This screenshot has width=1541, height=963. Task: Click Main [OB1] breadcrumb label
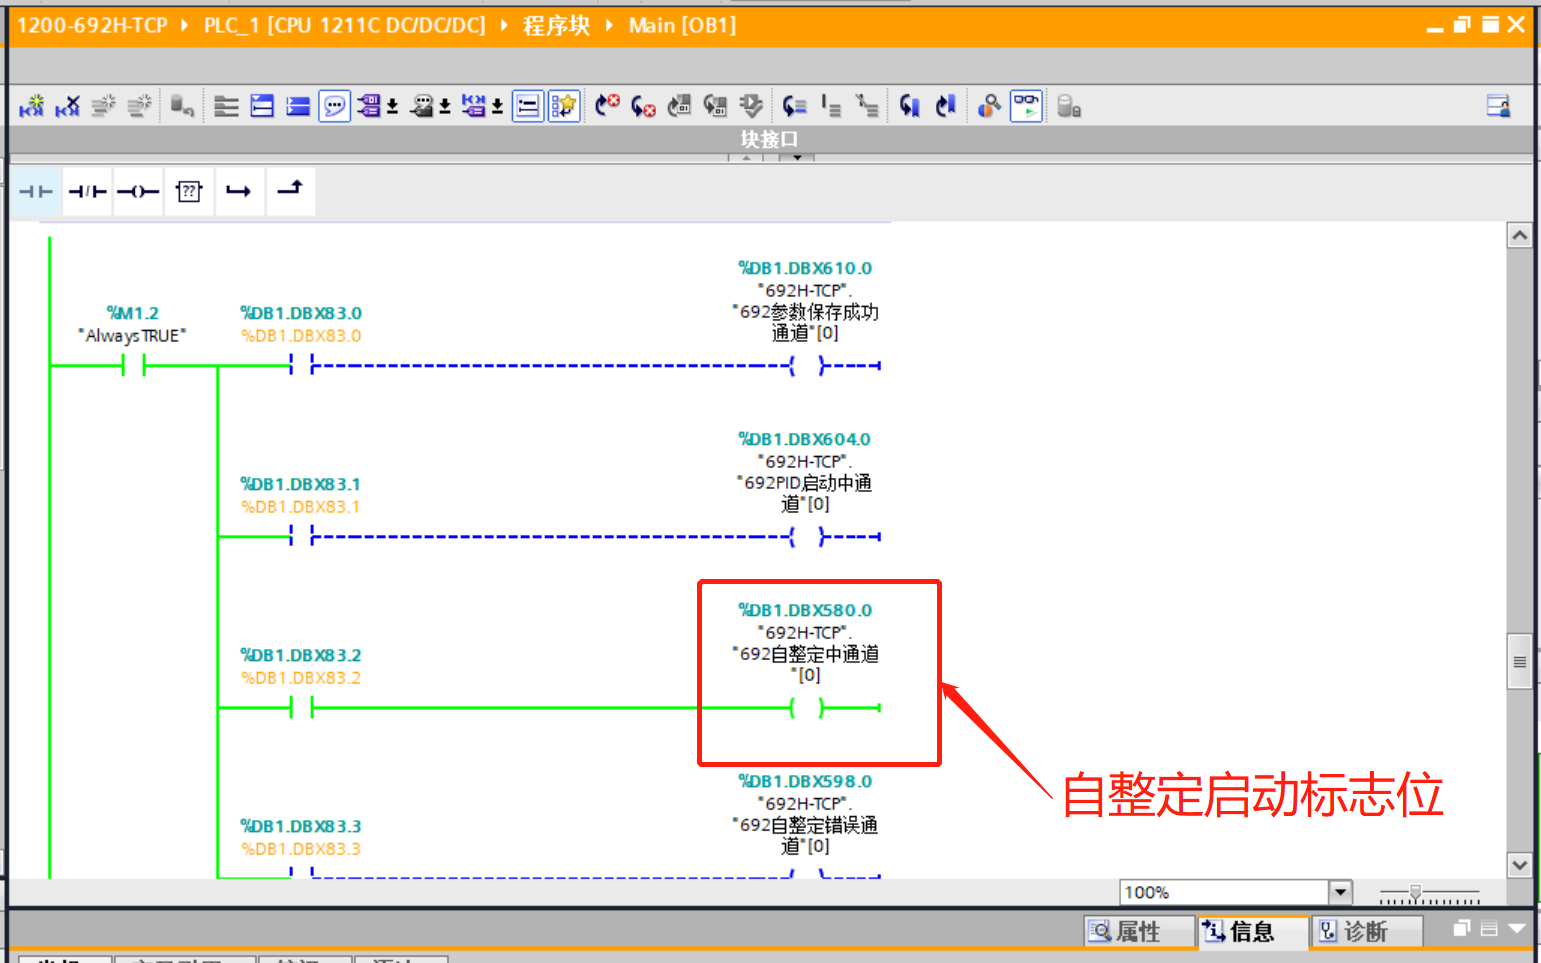682,25
